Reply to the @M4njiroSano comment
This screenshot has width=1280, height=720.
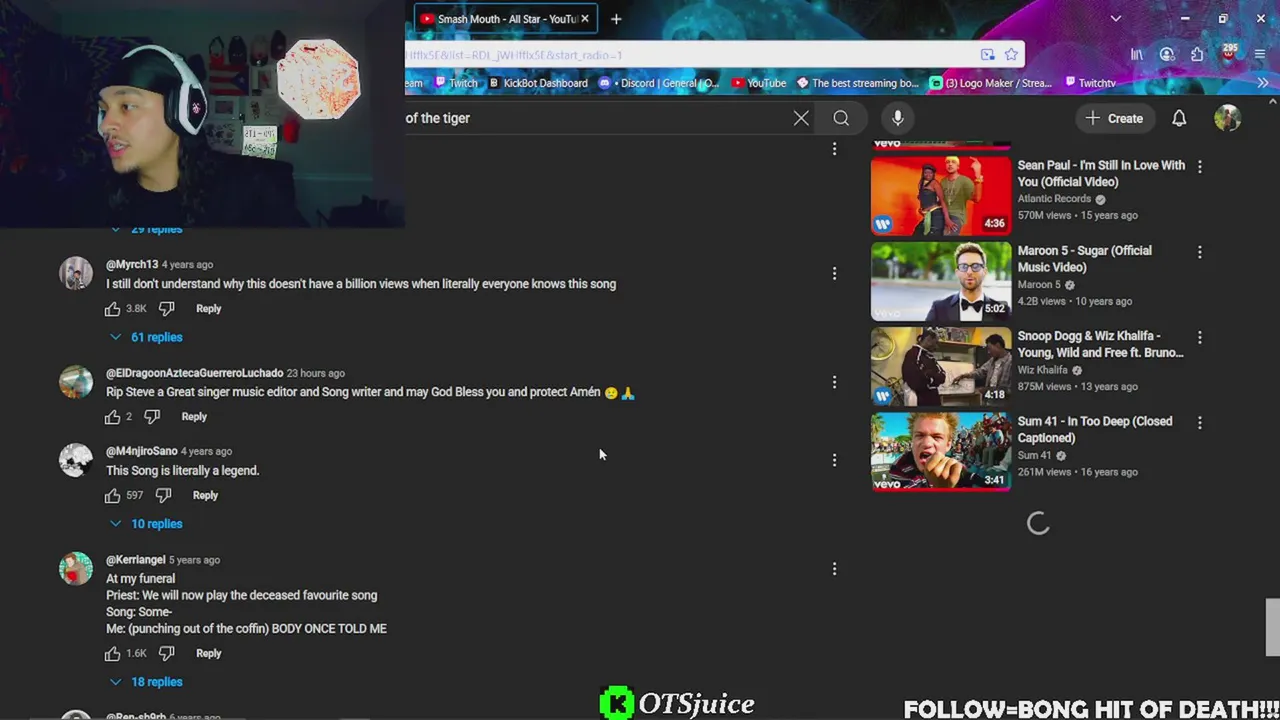point(205,495)
